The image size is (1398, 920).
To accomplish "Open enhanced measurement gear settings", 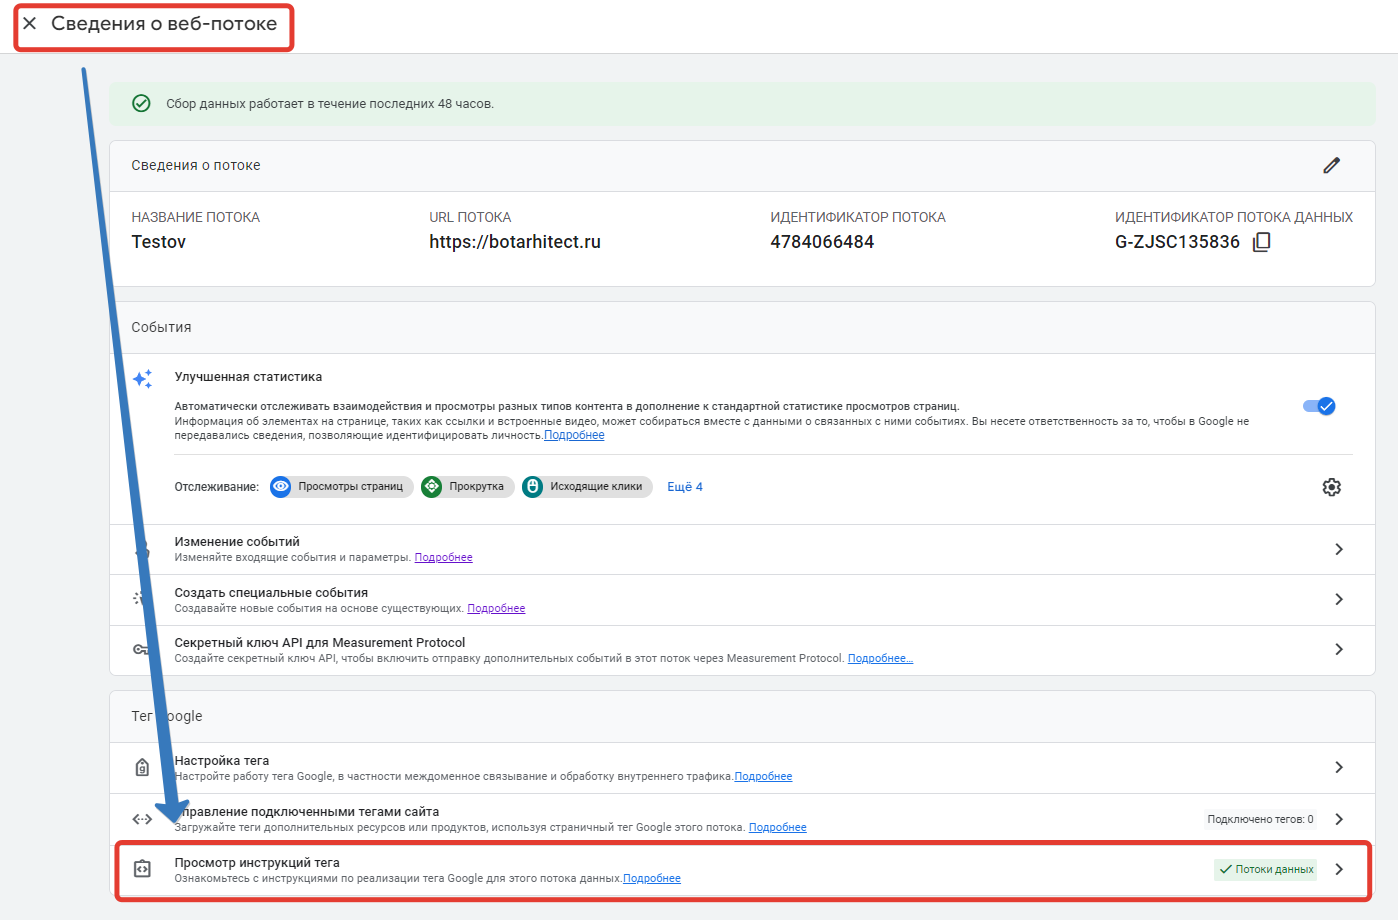I will tap(1331, 487).
